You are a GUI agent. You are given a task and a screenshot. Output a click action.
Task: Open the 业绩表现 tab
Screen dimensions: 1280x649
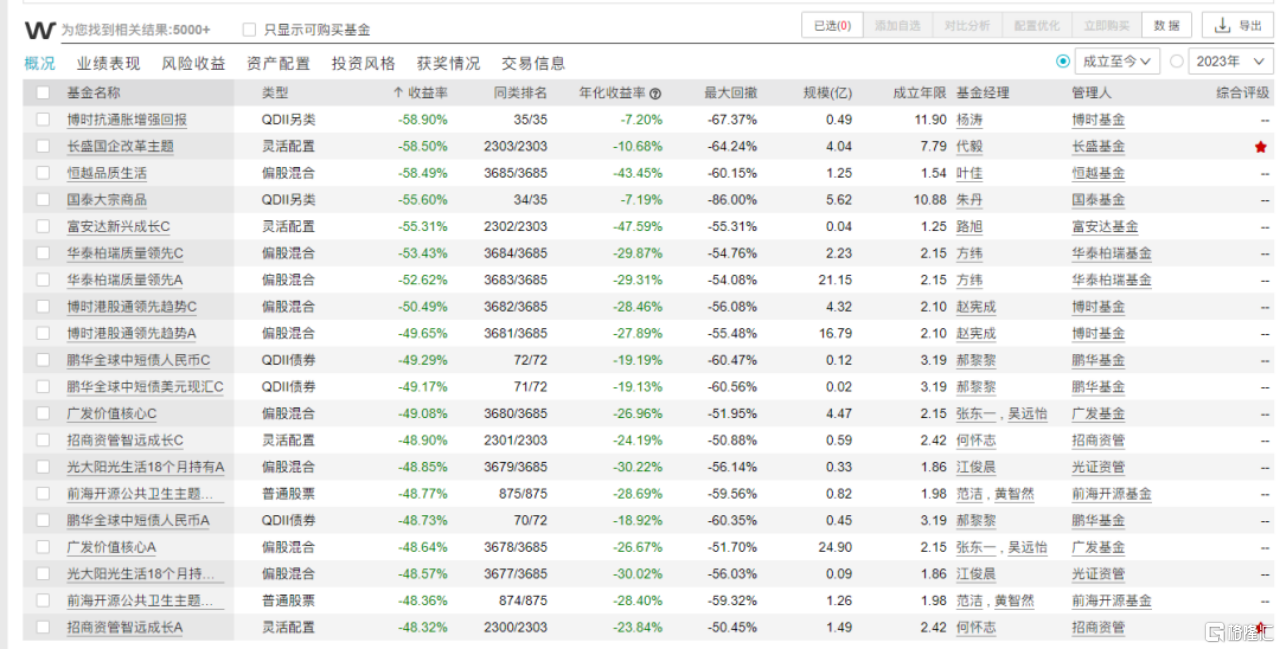click(x=108, y=63)
